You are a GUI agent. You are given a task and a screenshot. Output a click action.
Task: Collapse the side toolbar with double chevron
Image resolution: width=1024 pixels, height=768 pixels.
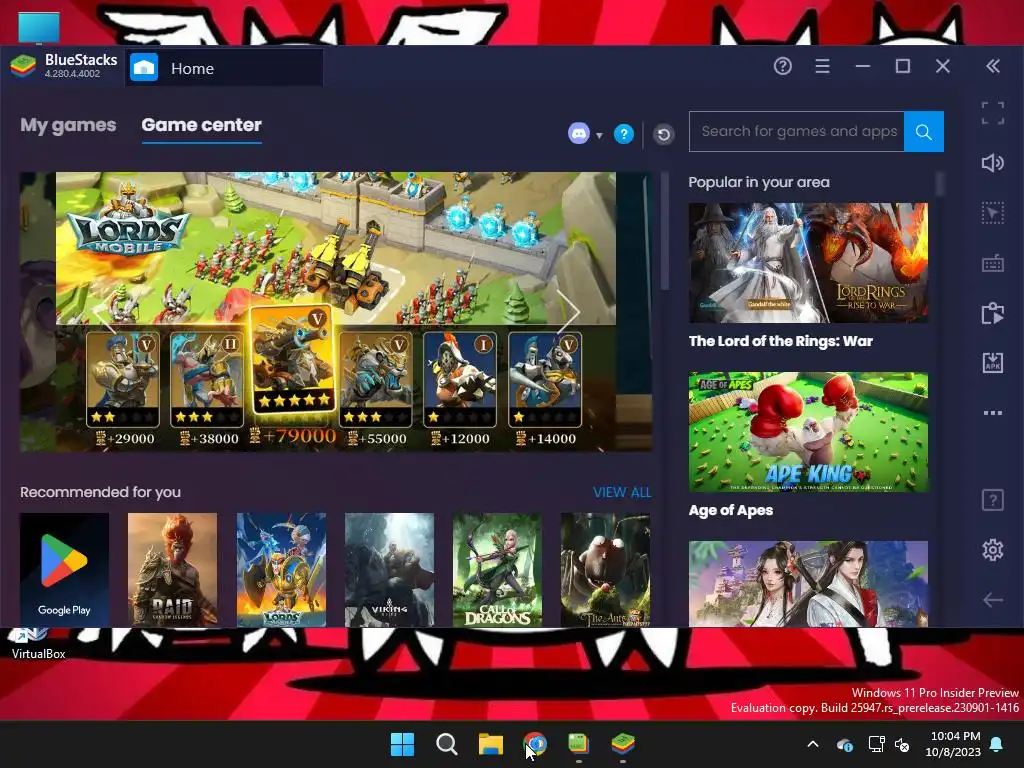pos(993,66)
